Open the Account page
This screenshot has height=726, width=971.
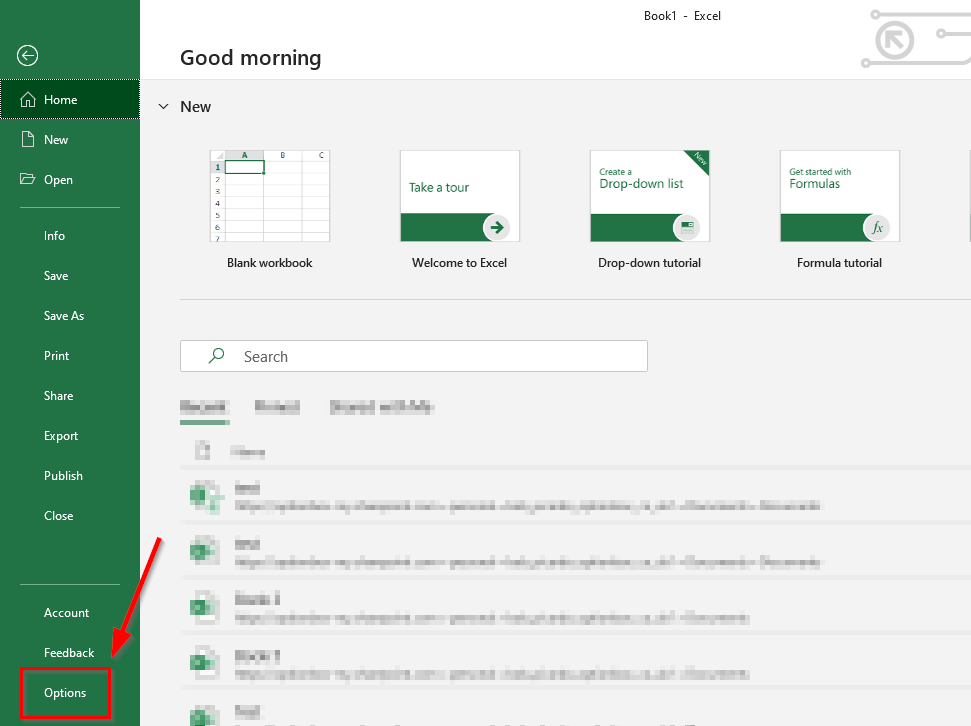pos(70,613)
